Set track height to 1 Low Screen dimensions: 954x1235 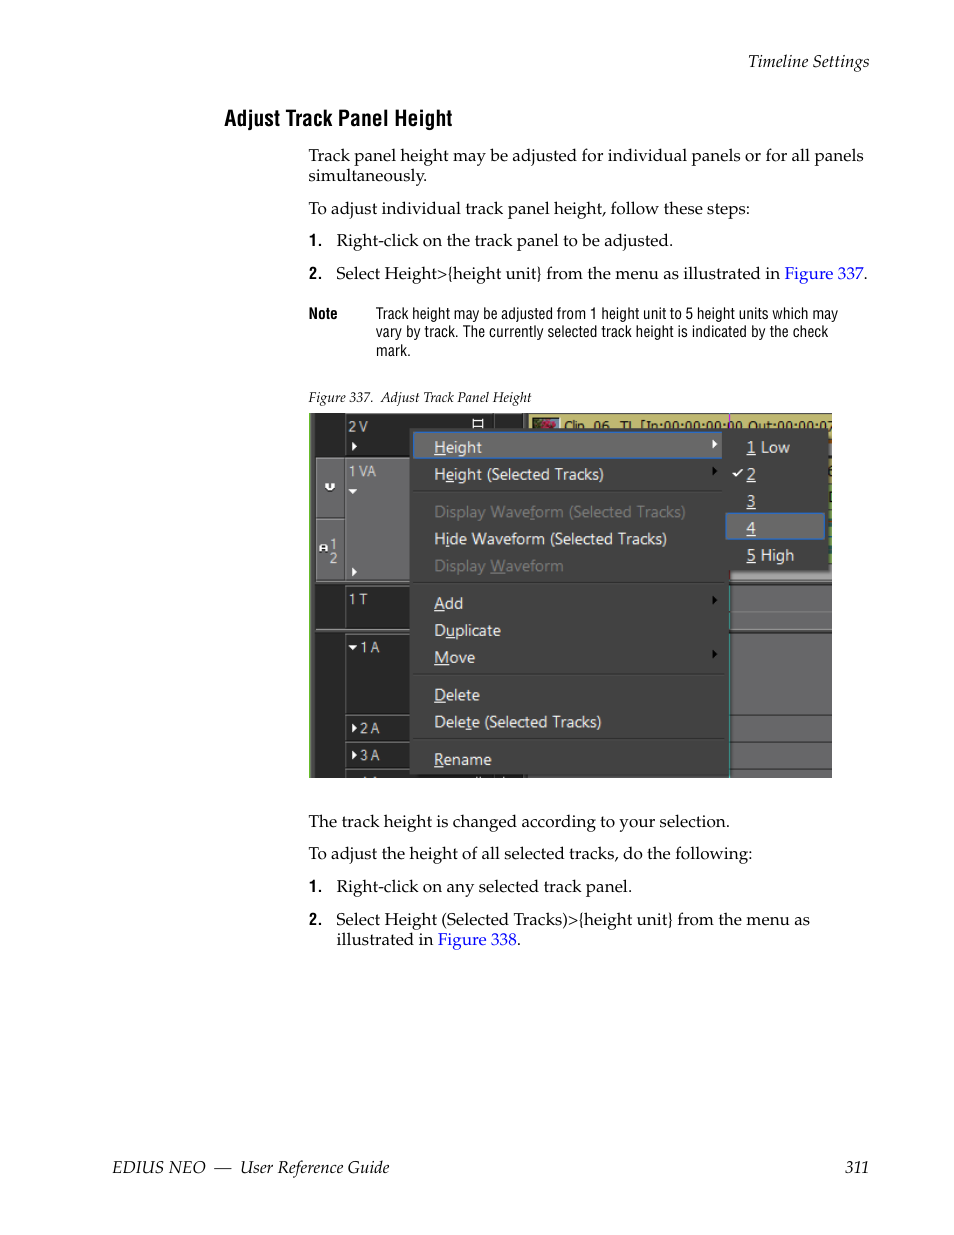776,447
